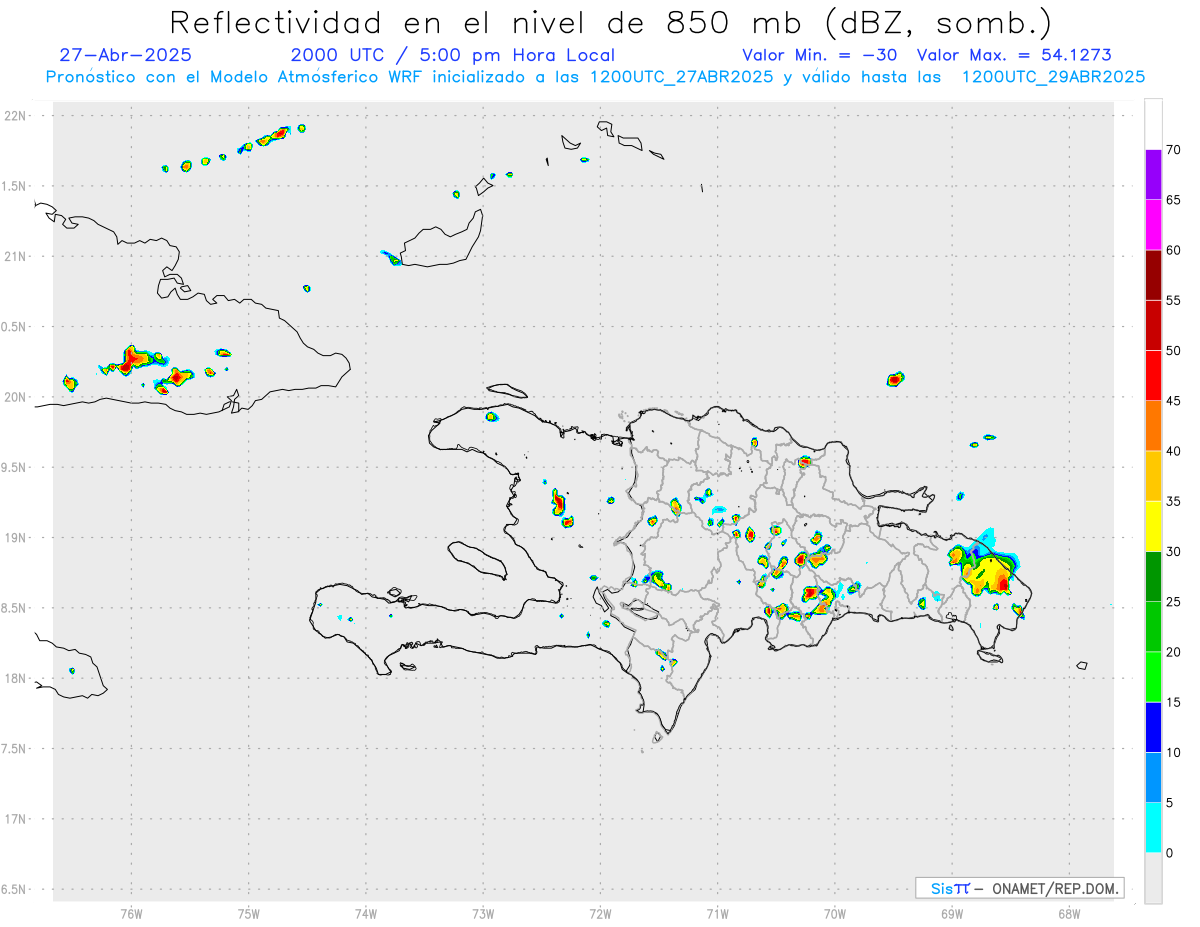The image size is (1200, 927).
Task: Click the '22N' latitude label
Action: [x=15, y=116]
